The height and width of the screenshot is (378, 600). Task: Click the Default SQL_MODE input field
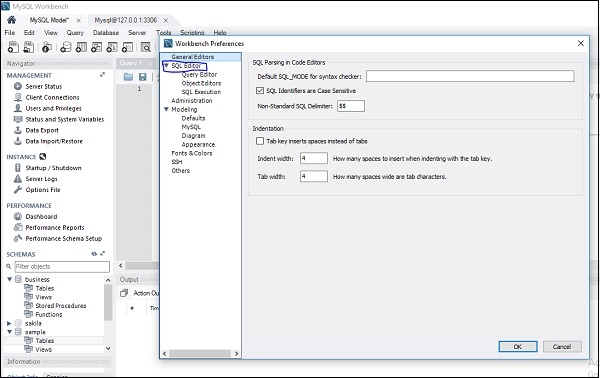tap(470, 76)
